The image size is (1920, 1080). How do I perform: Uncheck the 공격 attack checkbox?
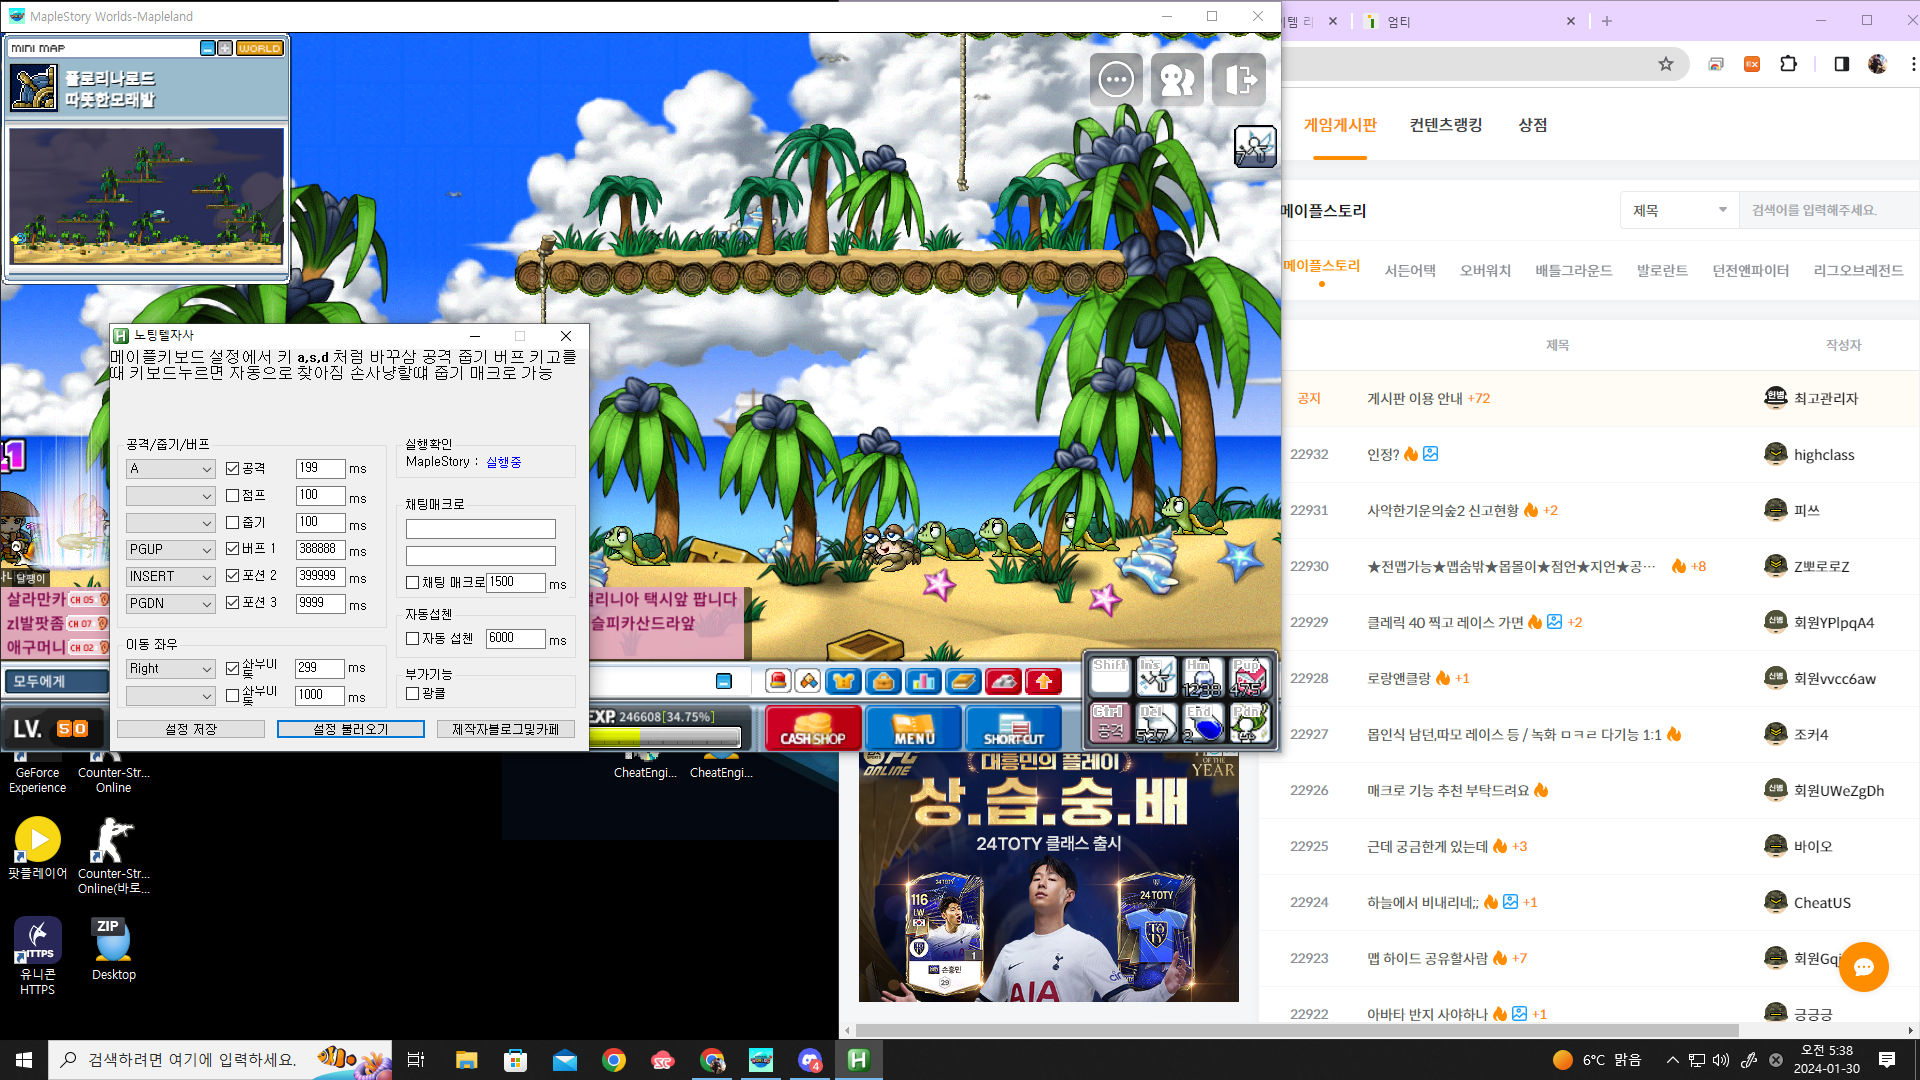233,468
